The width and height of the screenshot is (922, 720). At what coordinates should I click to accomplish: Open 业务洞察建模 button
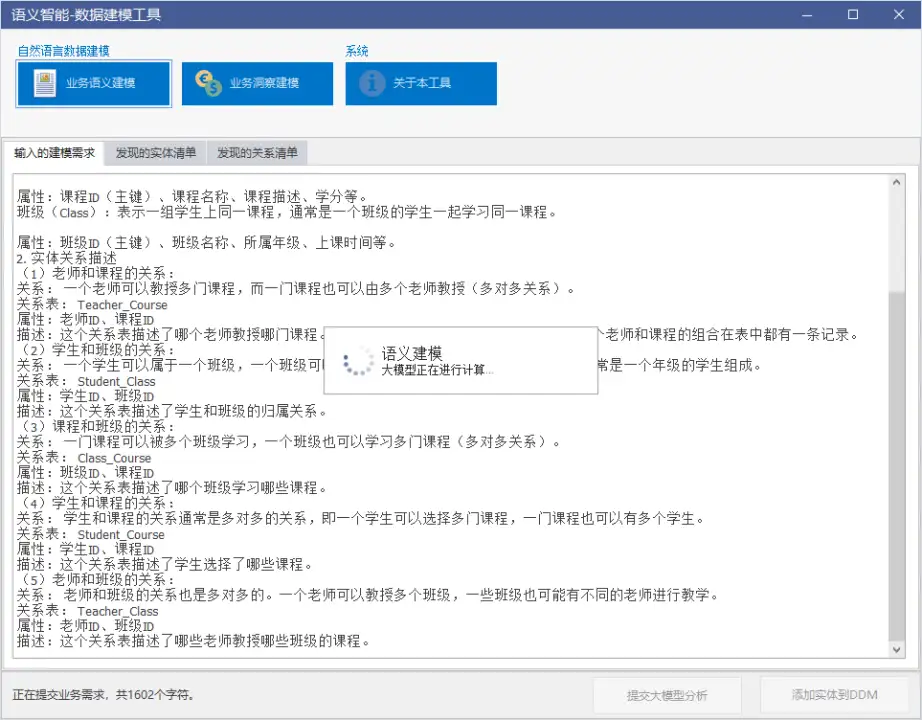(258, 84)
